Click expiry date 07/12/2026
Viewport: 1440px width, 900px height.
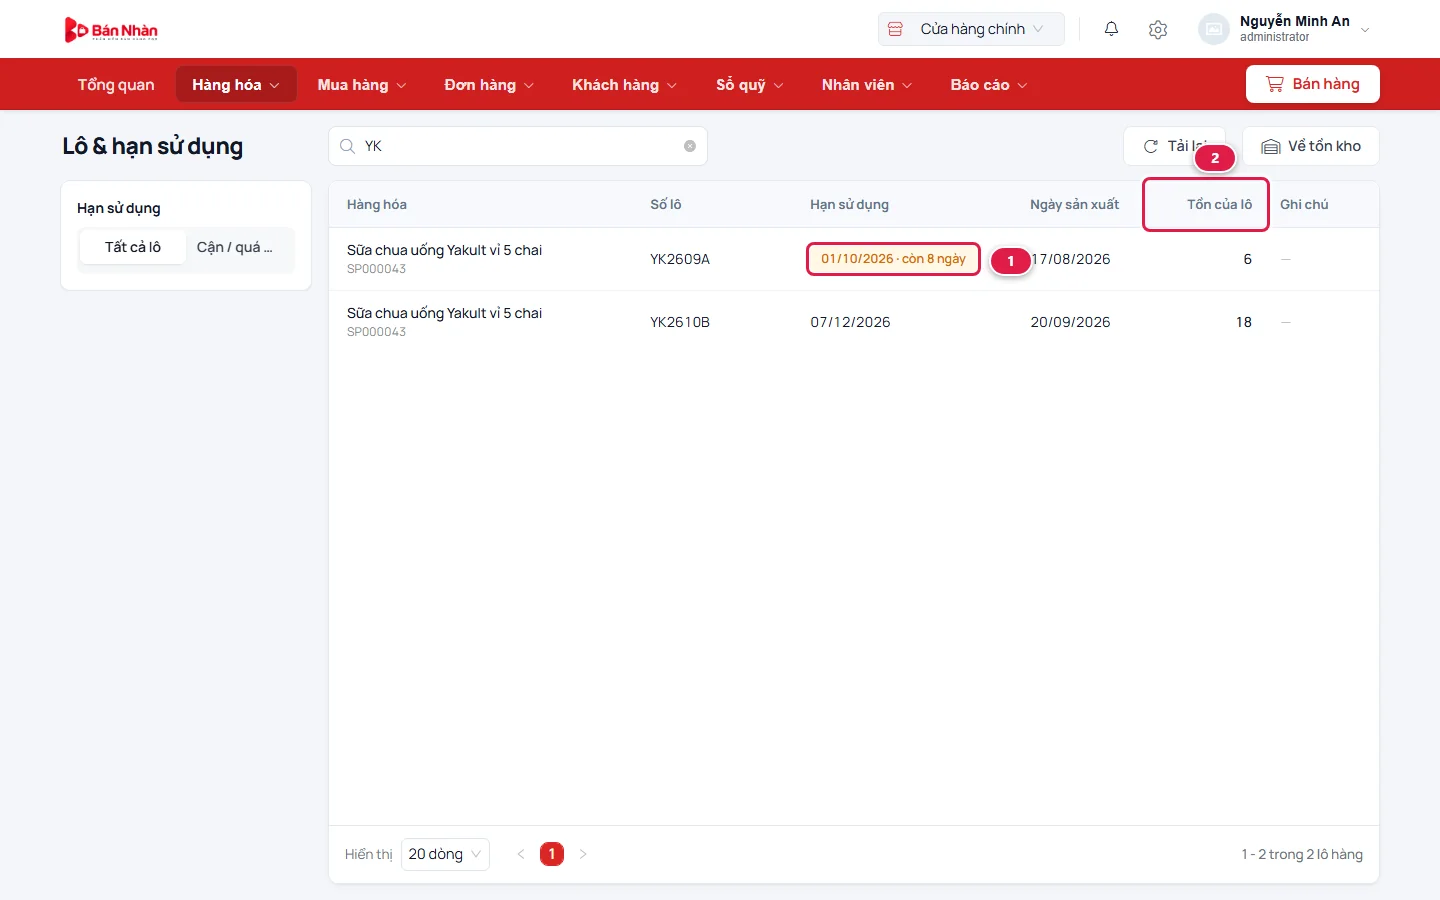click(850, 322)
